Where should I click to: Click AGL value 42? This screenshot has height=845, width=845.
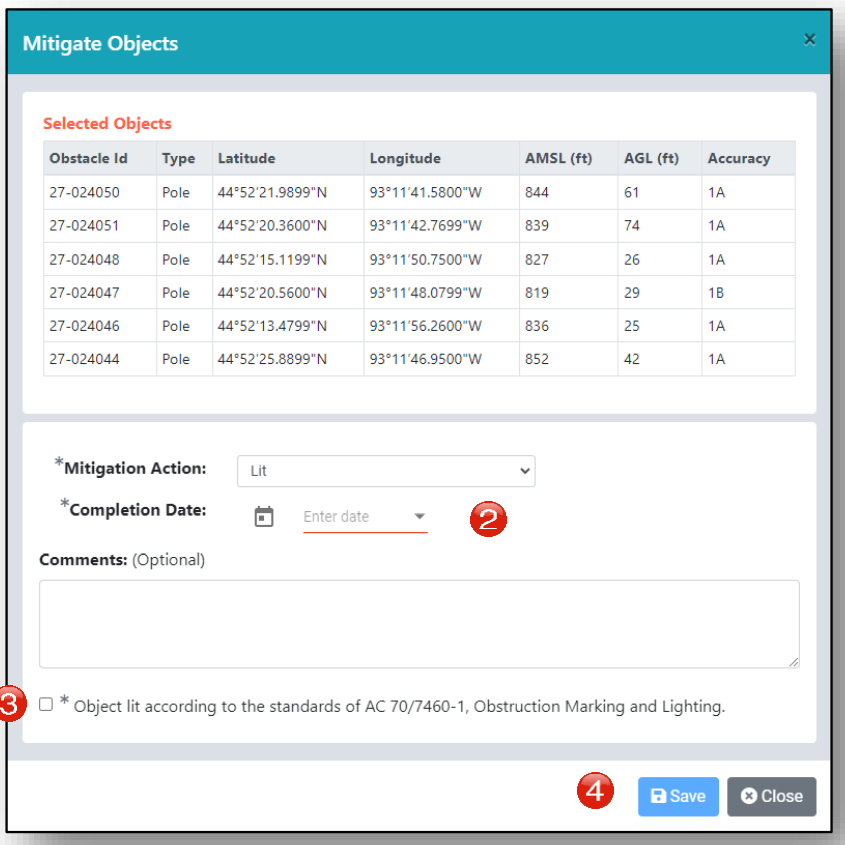click(x=632, y=359)
